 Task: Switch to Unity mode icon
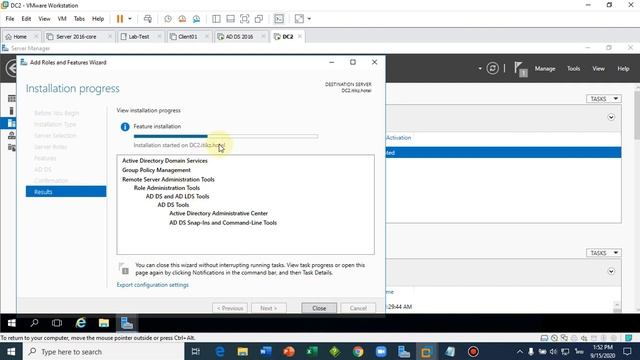[259, 19]
